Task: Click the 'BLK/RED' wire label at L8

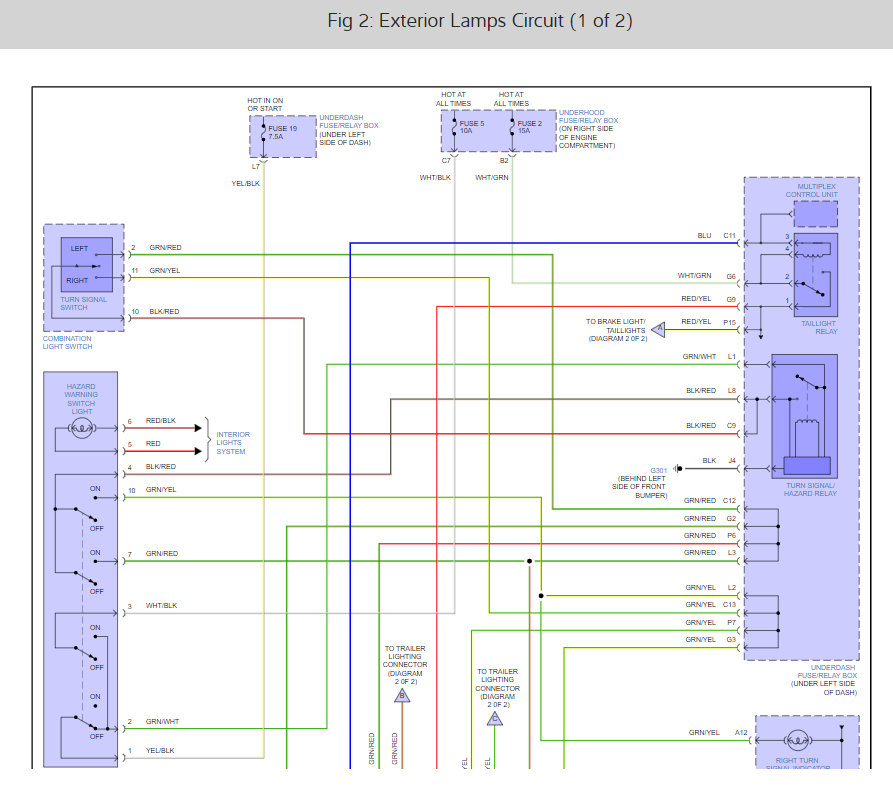Action: click(701, 391)
